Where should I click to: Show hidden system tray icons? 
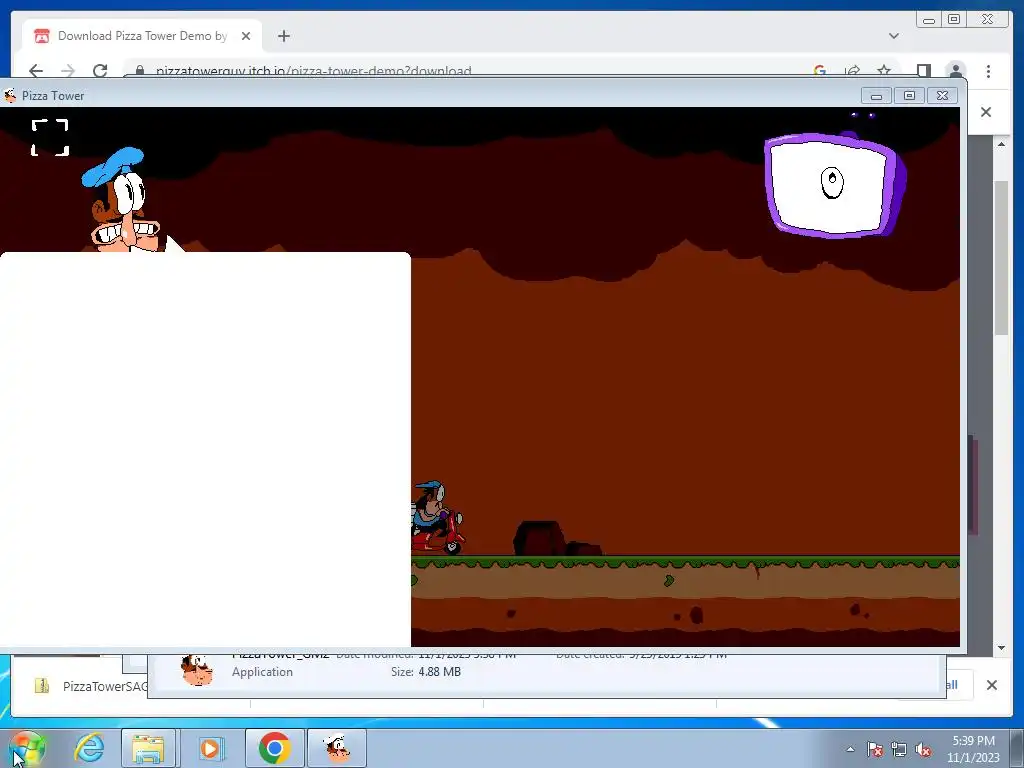click(x=850, y=750)
